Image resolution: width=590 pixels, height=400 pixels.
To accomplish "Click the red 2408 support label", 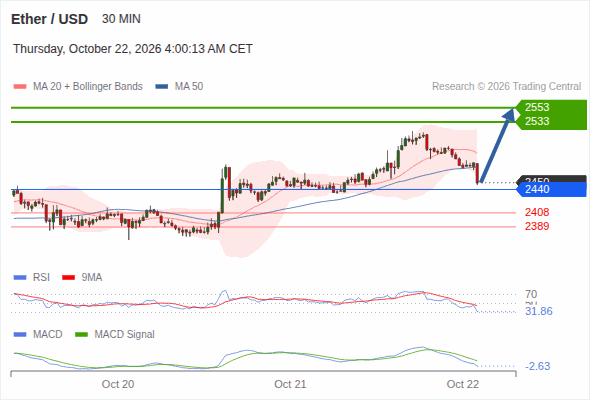I will pos(537,212).
